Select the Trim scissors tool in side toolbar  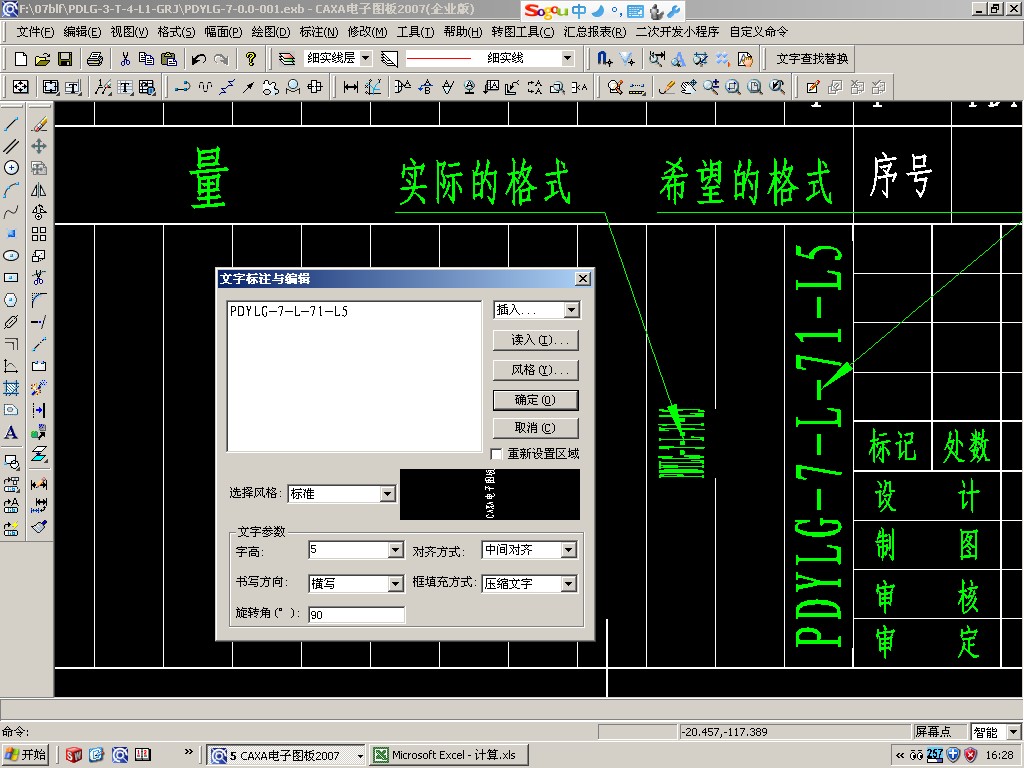tap(39, 278)
